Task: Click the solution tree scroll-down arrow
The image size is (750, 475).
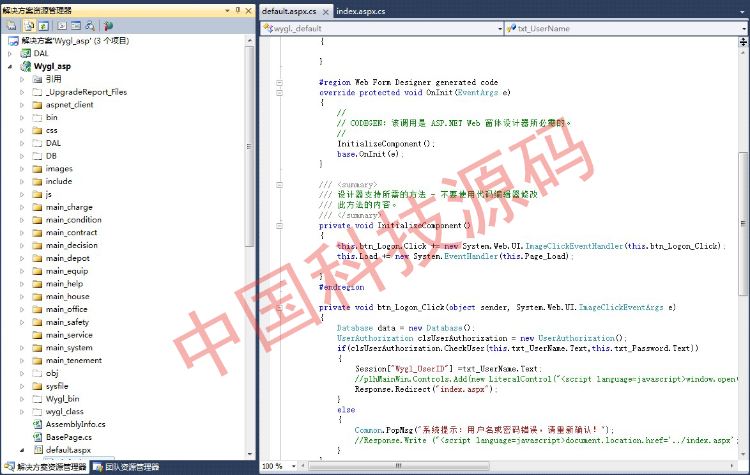Action: [249, 453]
